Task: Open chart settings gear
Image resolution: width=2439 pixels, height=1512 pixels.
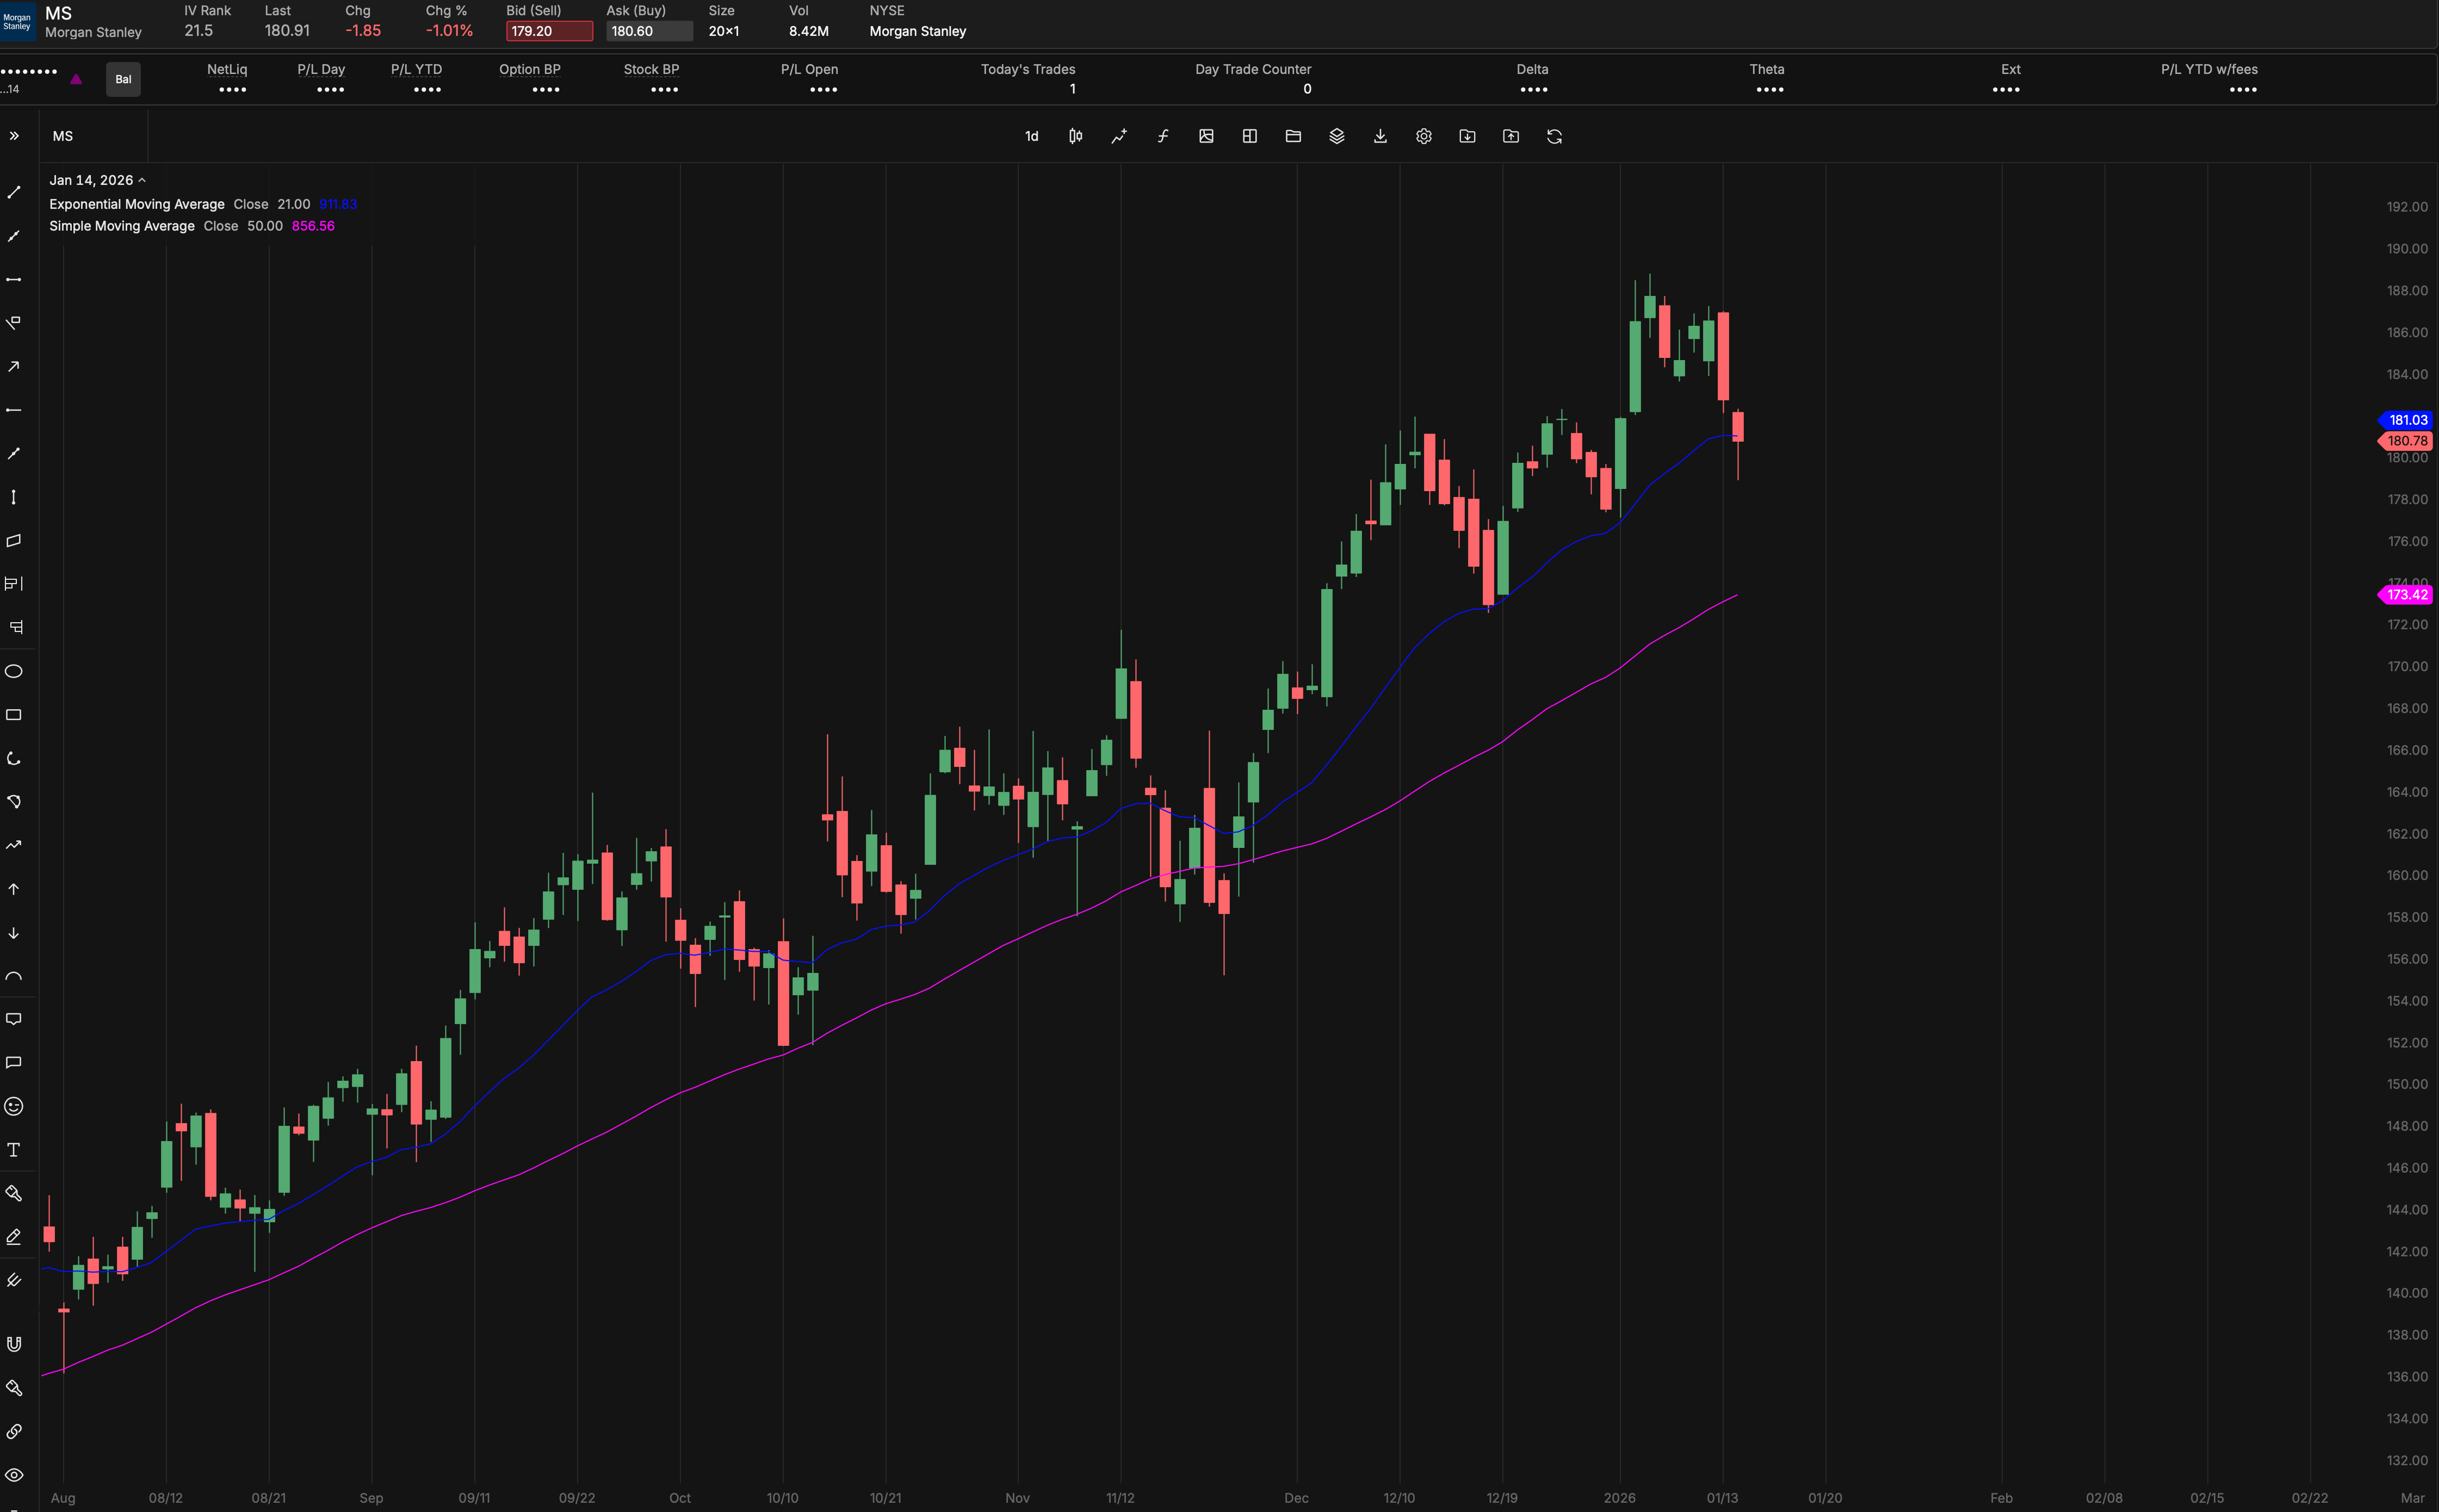Action: click(1423, 136)
